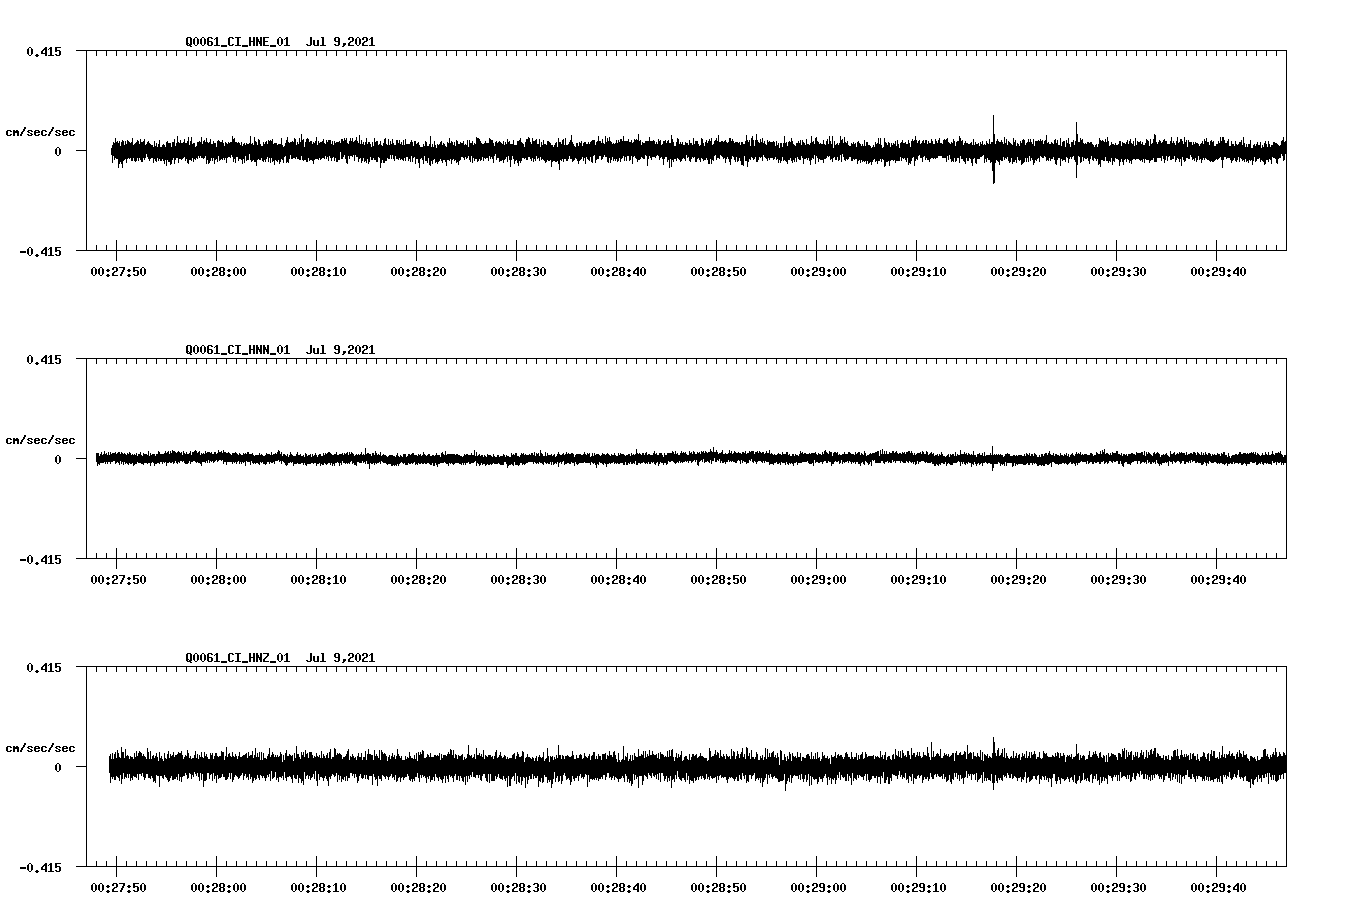1358x924 pixels.
Task: Select the Jul 9,2021 date label on HNE plot
Action: pyautogui.click(x=342, y=42)
